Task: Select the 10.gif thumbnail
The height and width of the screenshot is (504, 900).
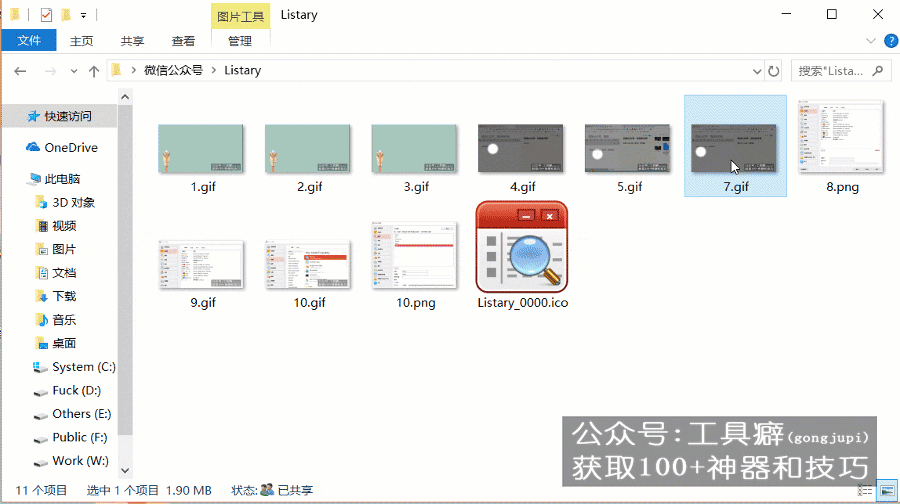Action: [308, 265]
